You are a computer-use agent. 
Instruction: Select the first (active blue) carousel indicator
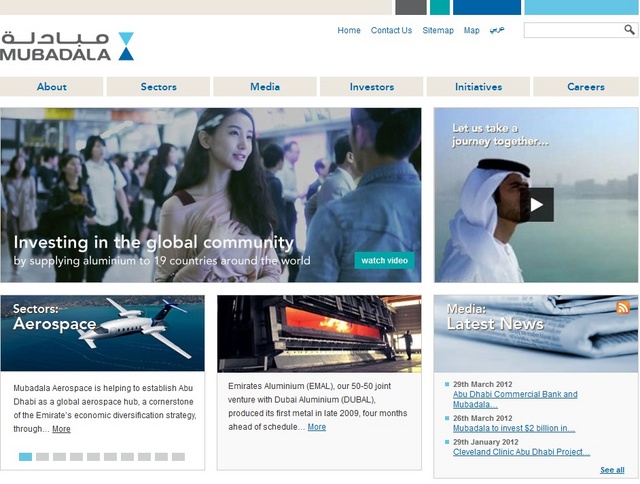click(25, 457)
